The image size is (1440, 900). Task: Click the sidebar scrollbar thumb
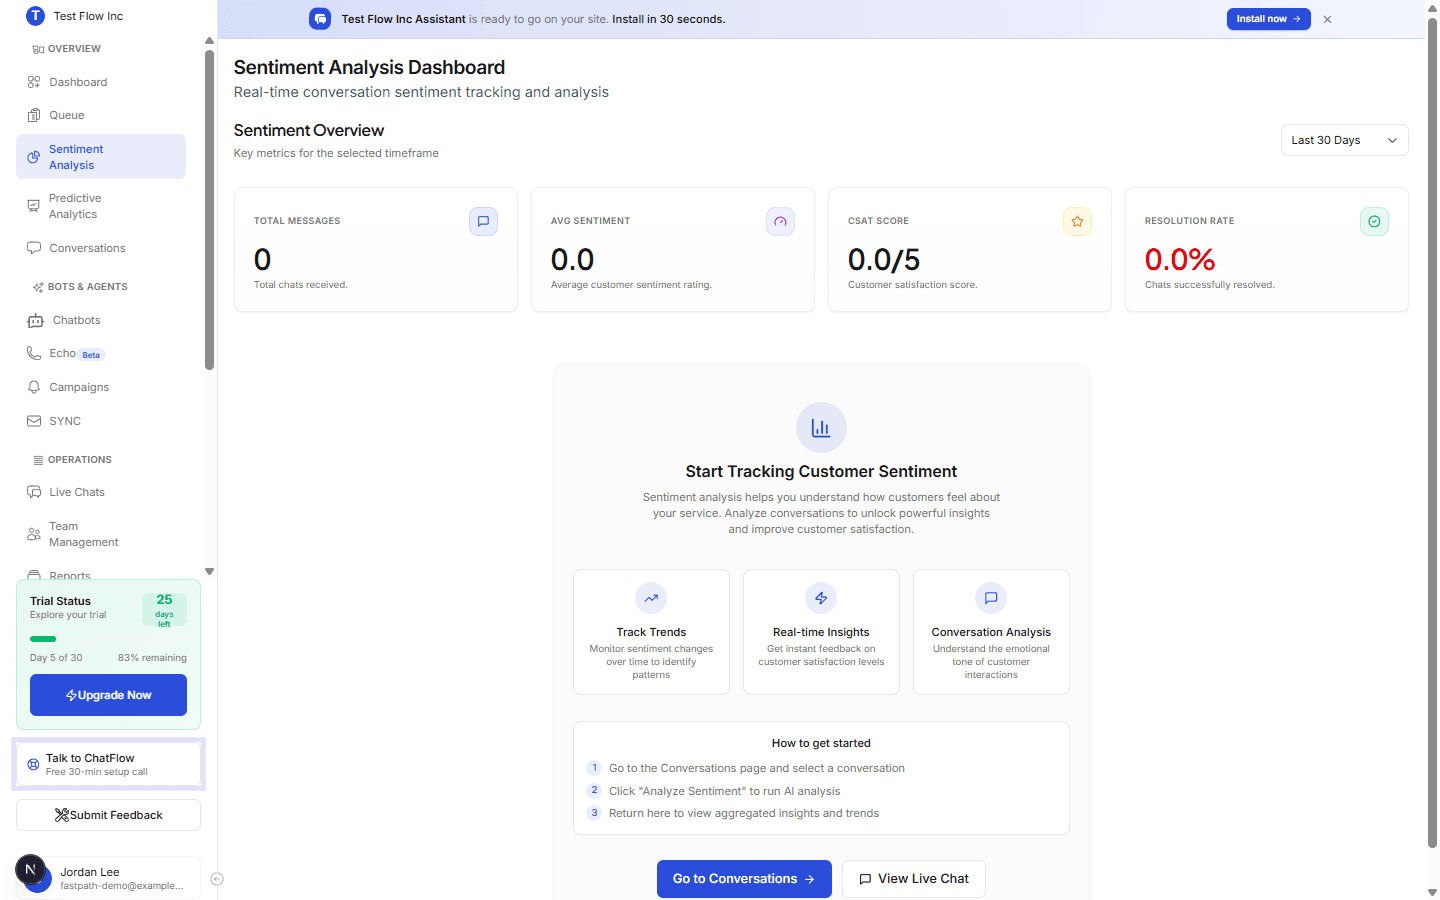point(209,210)
